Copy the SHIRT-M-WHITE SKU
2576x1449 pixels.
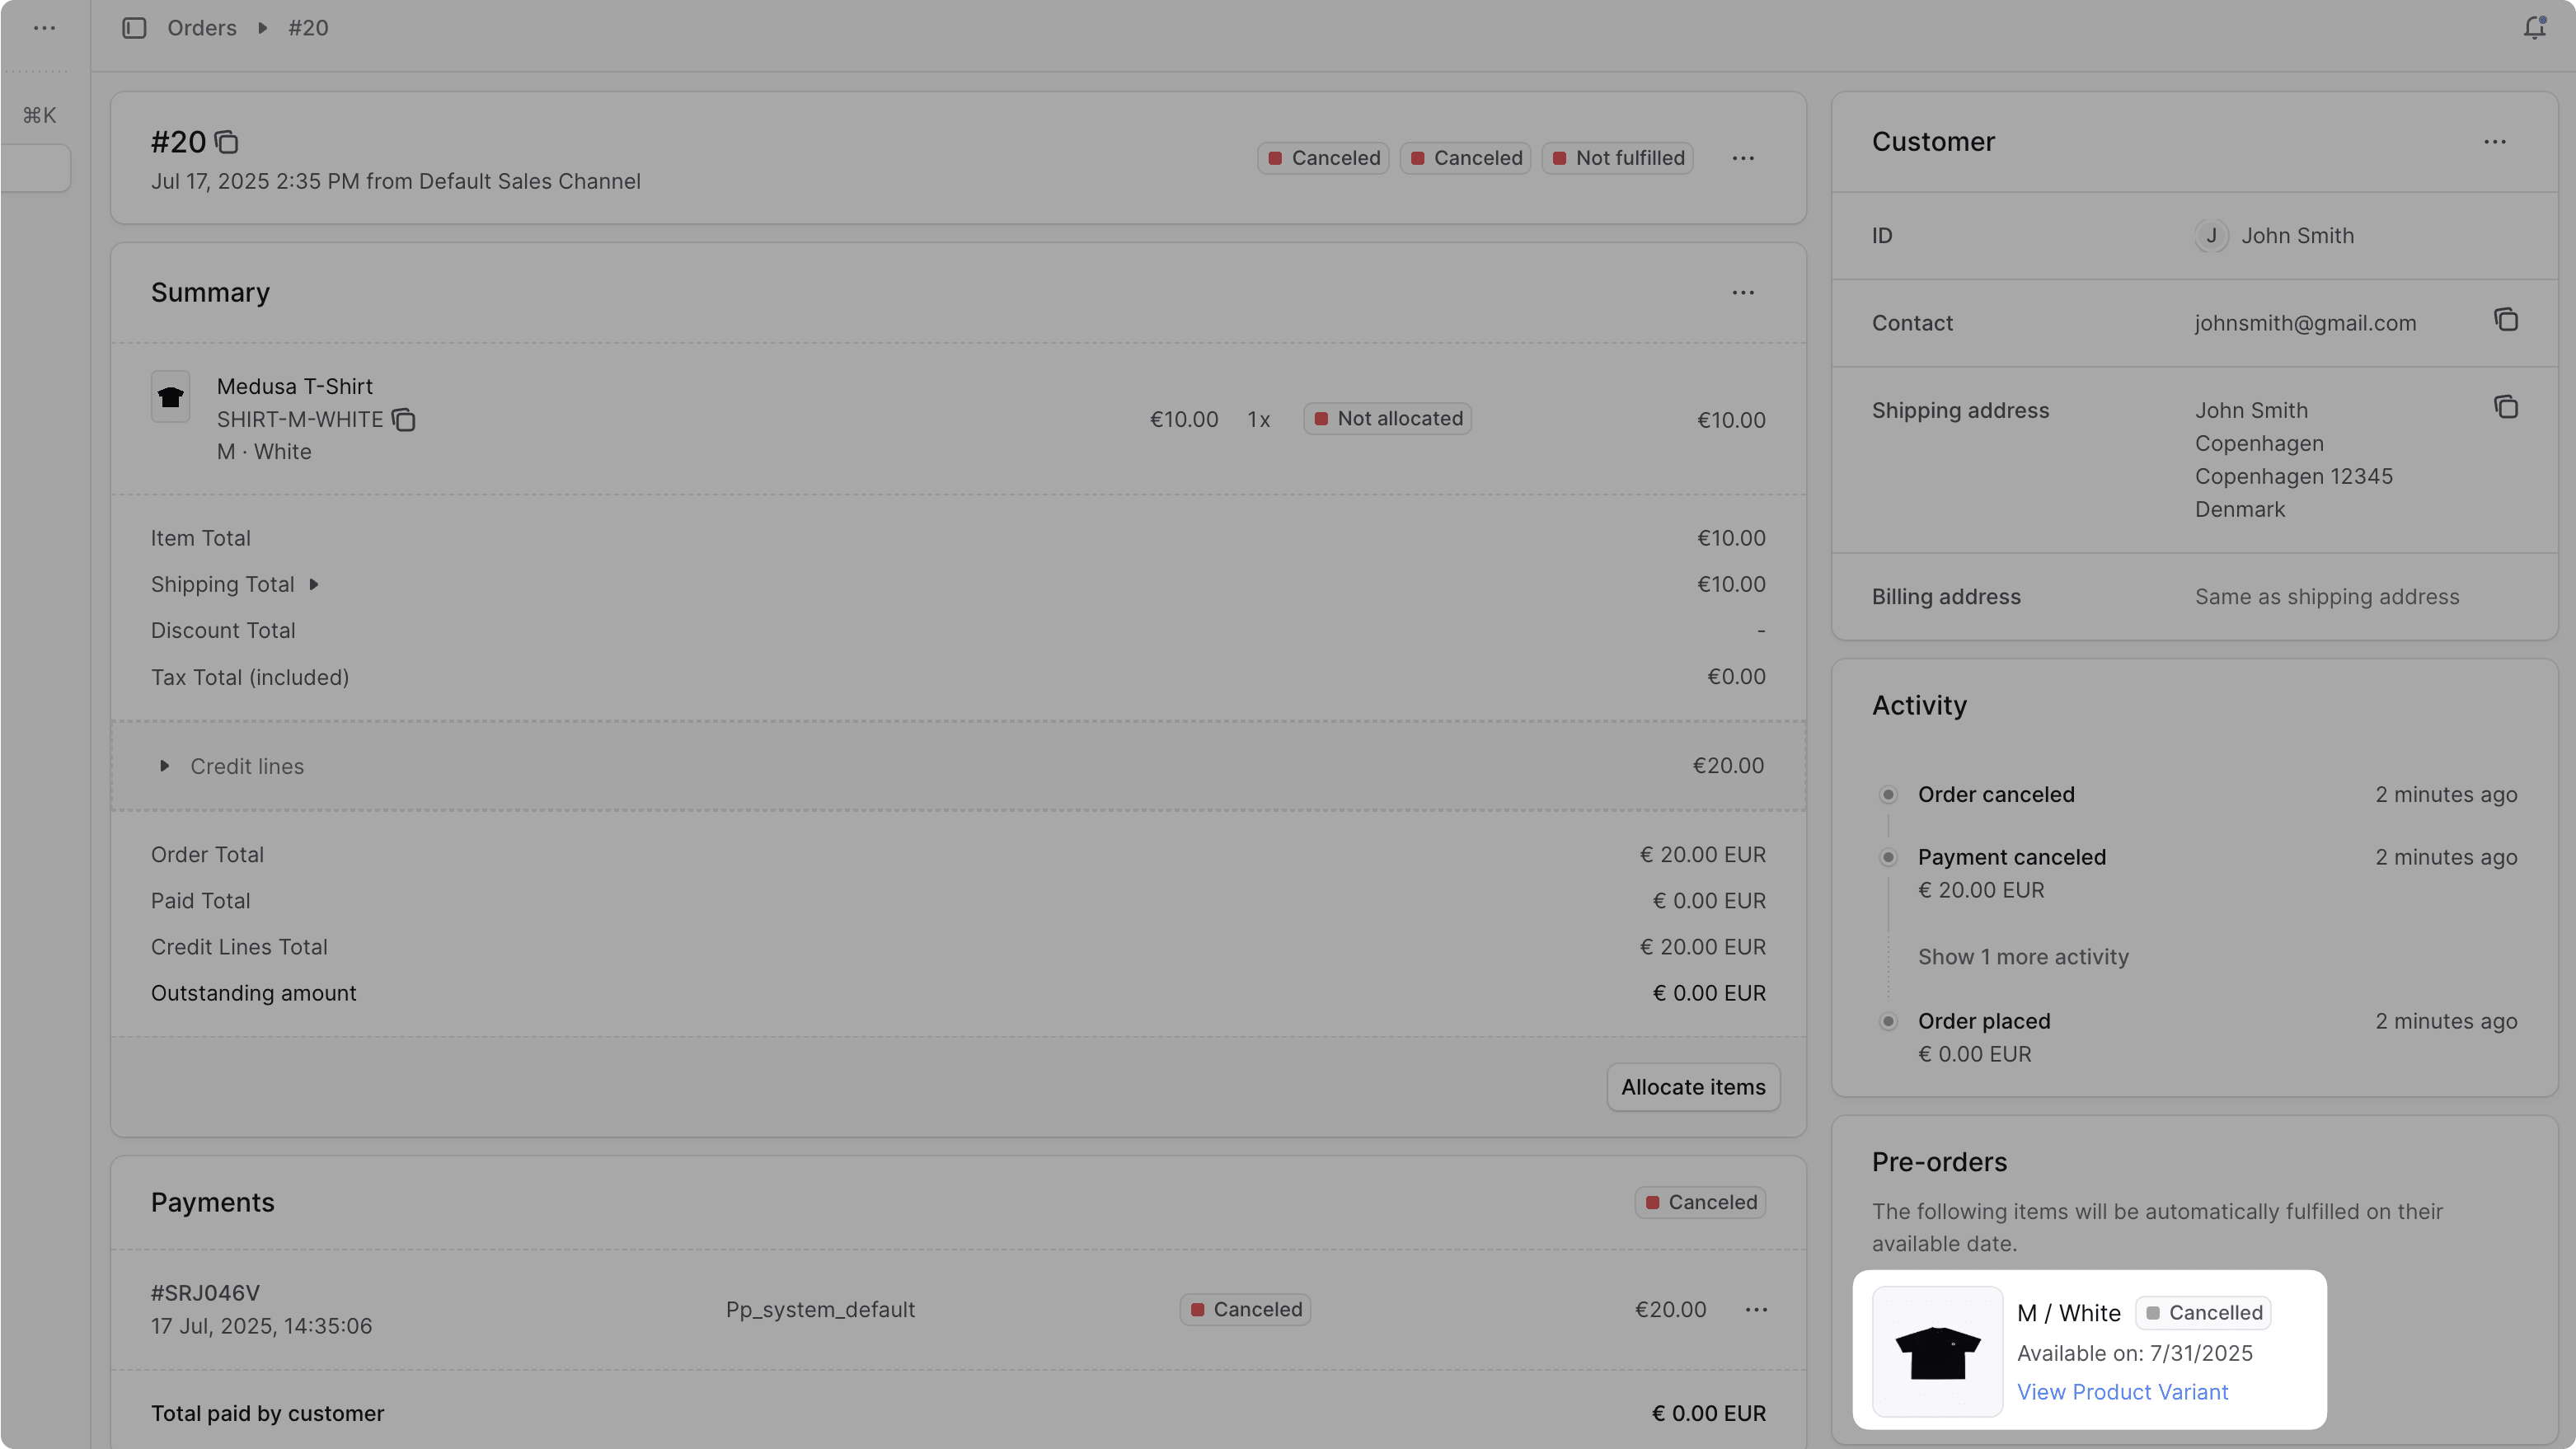(x=403, y=419)
